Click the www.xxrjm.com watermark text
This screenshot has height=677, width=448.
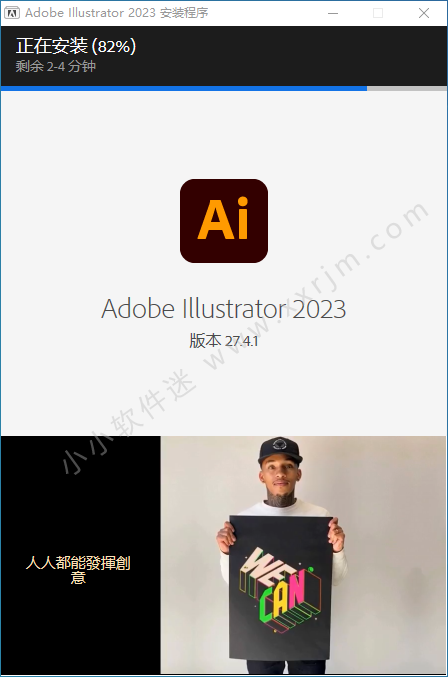pos(317,285)
